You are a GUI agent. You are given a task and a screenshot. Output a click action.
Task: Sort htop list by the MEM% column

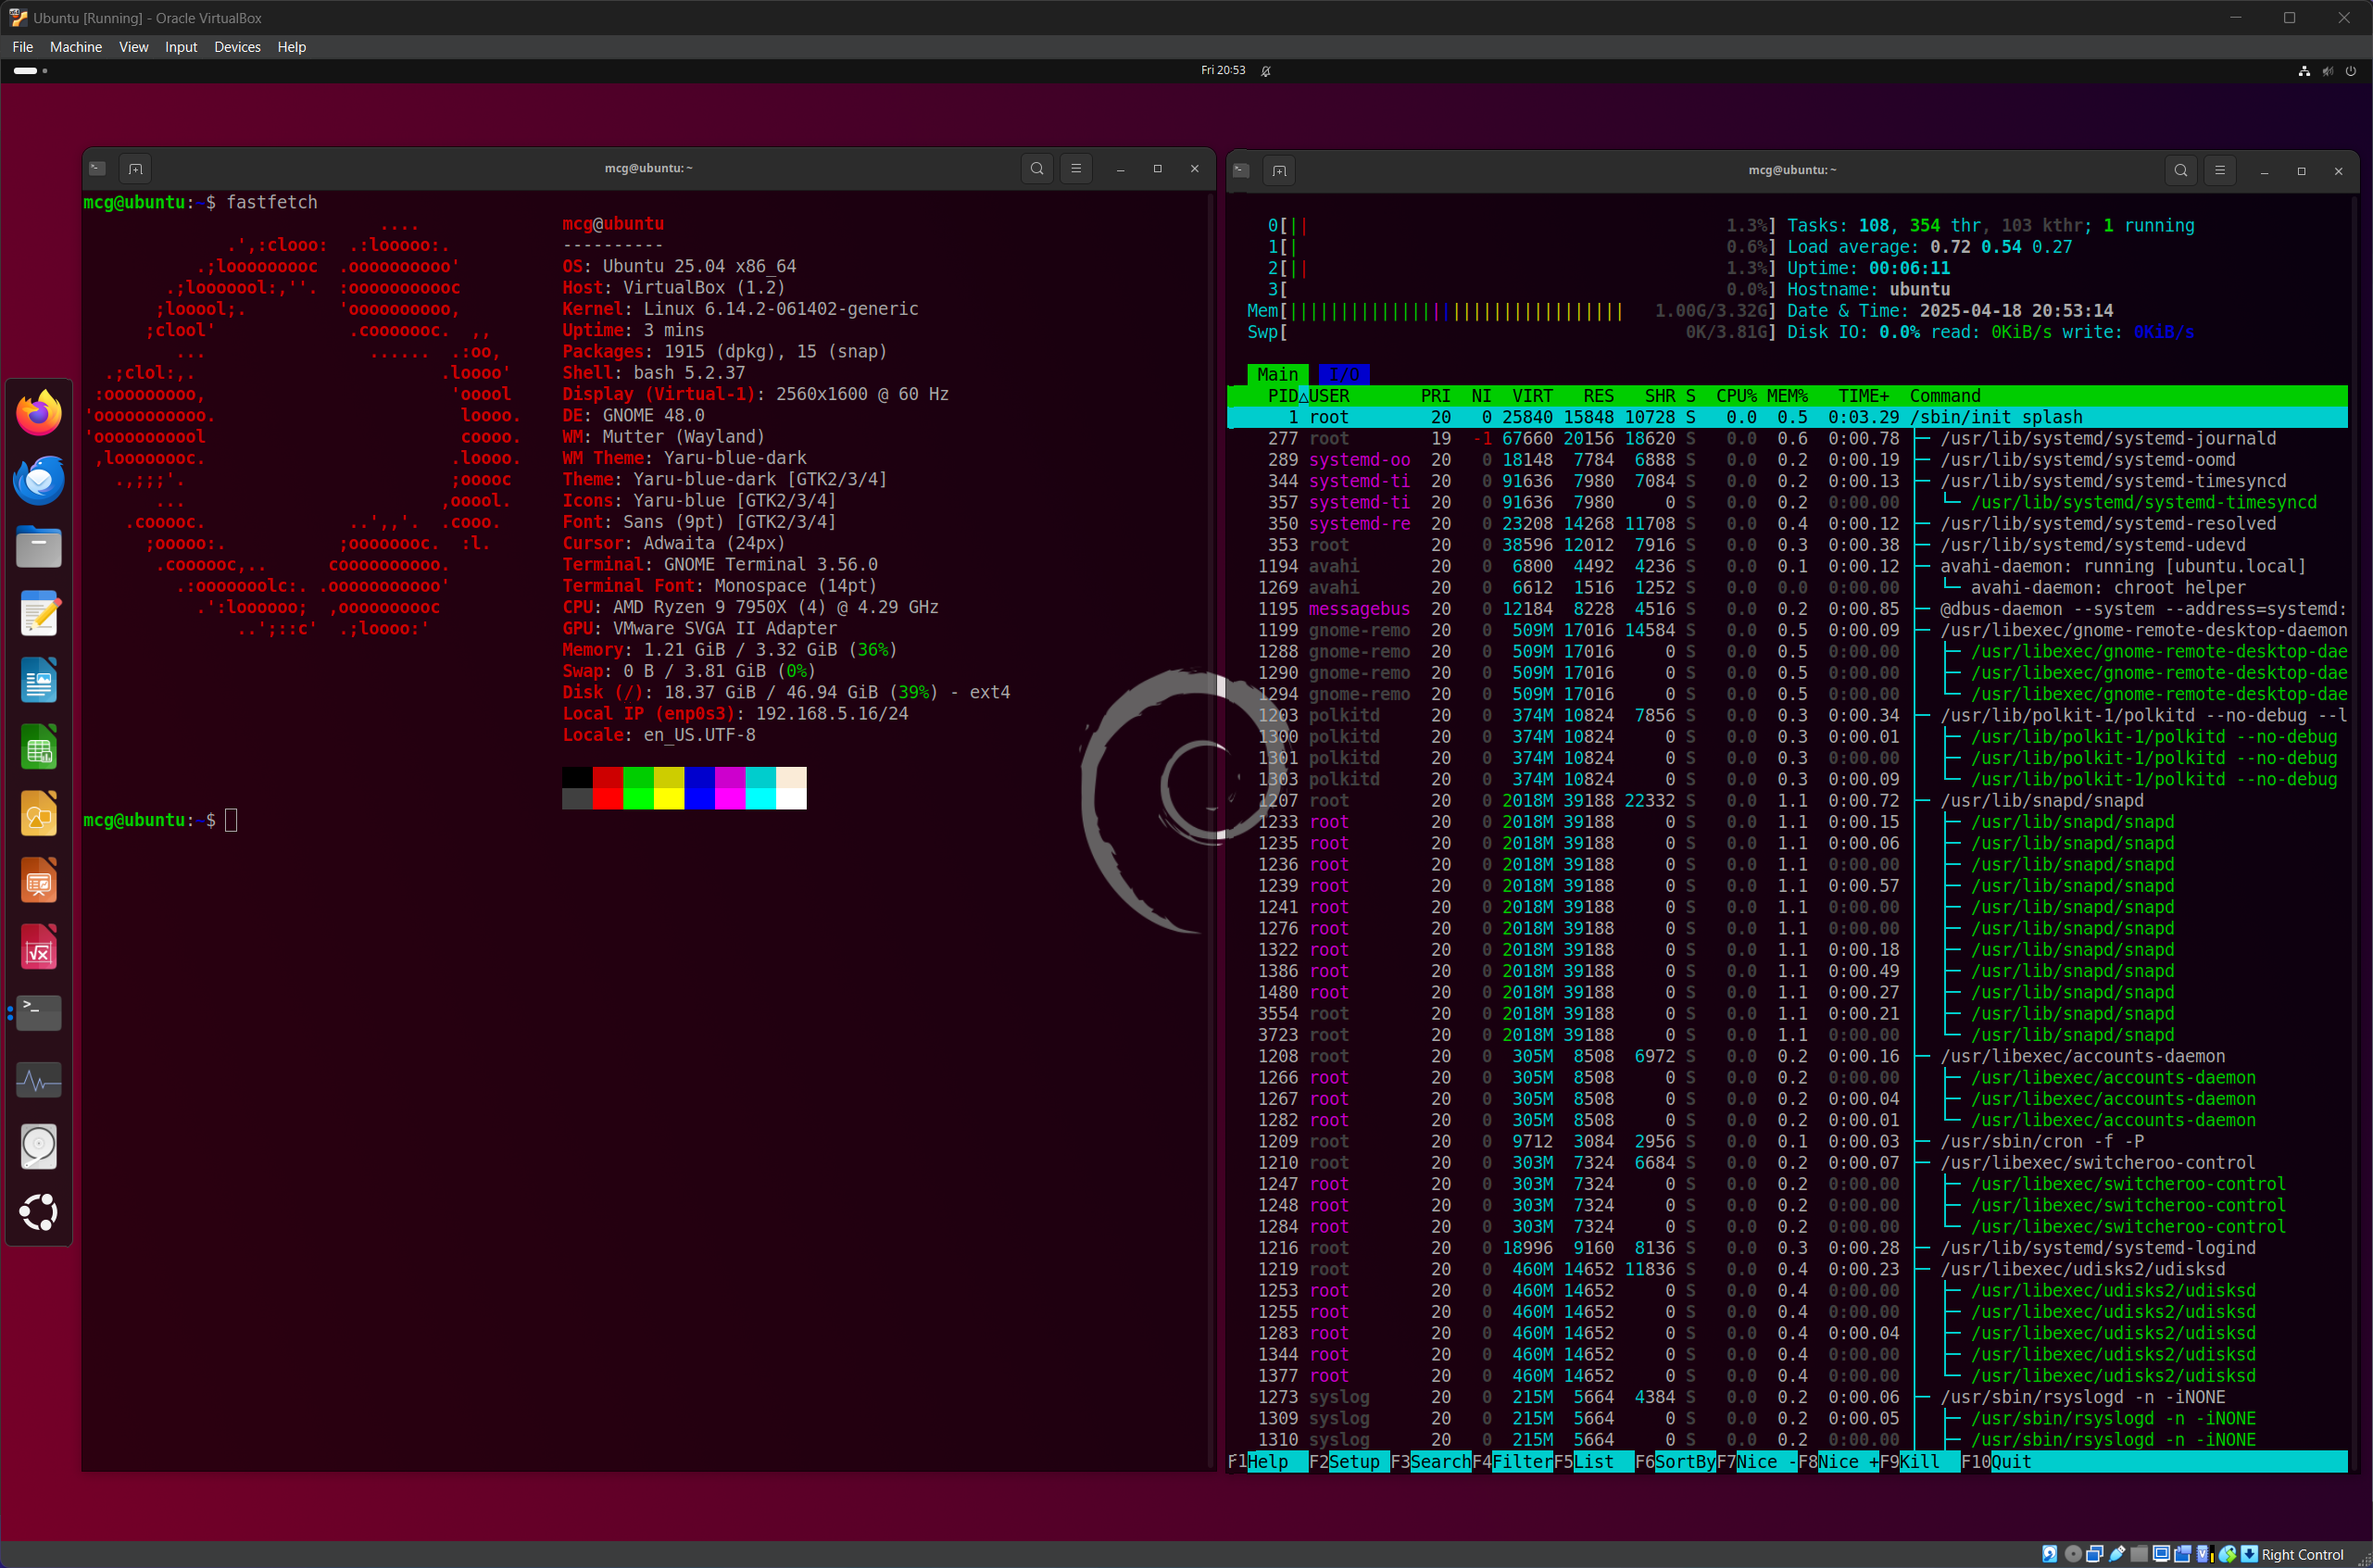click(x=1787, y=396)
